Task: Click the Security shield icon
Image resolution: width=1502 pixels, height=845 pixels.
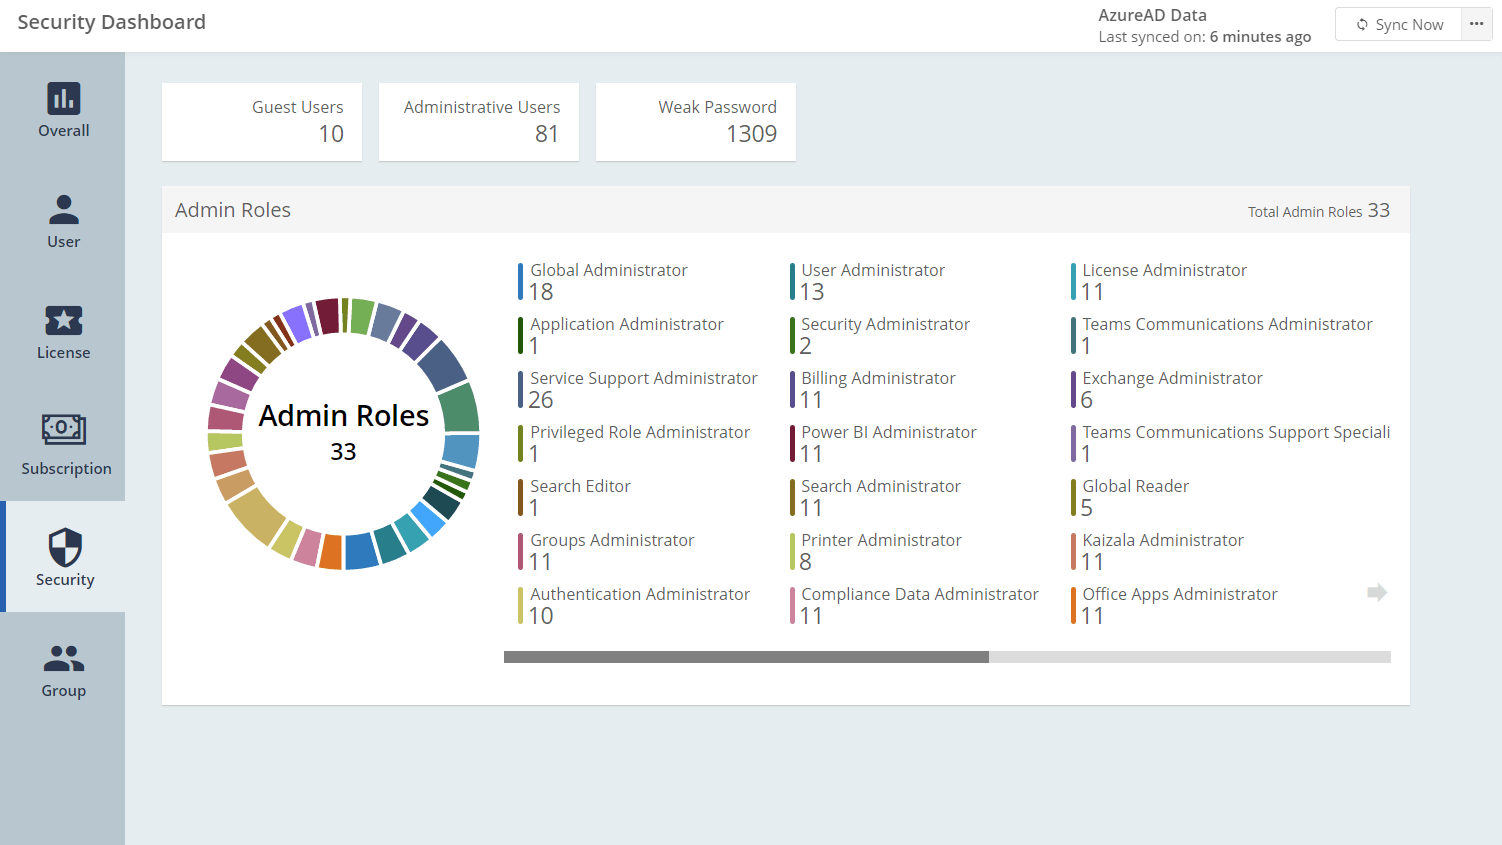Action: click(63, 546)
